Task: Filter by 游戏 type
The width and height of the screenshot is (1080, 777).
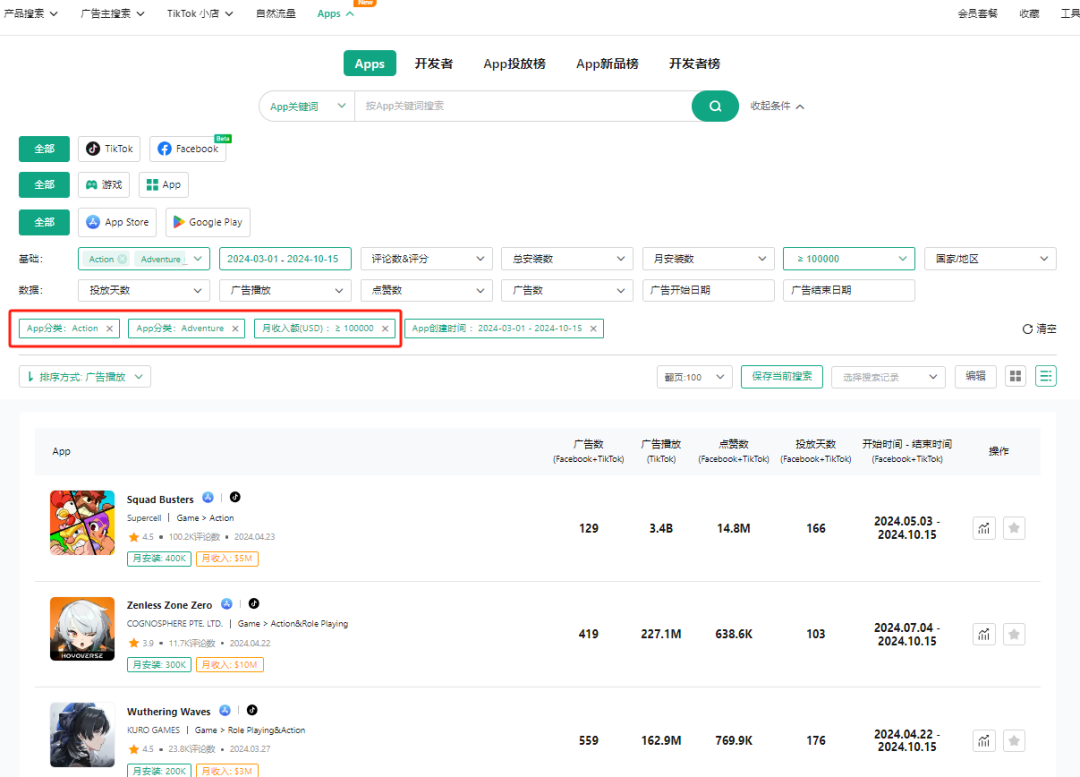Action: [104, 185]
